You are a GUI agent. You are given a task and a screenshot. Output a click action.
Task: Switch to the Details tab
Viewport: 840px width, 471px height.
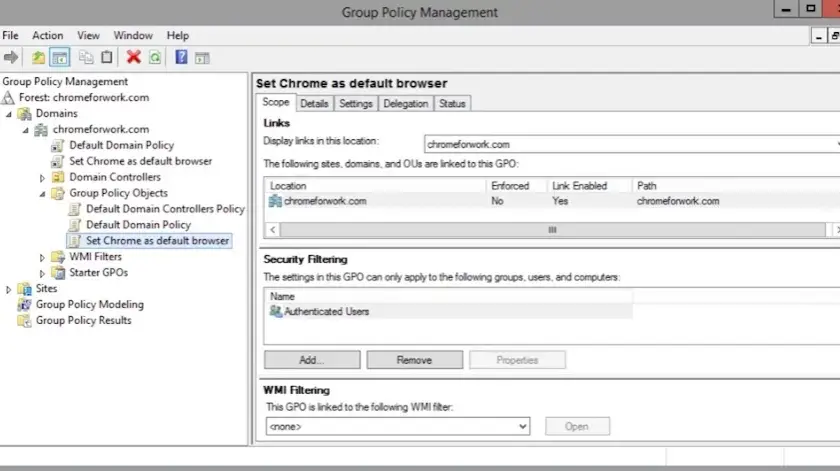pos(314,103)
